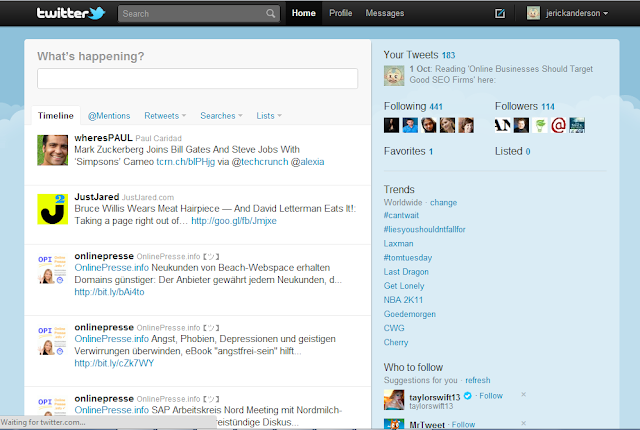The image size is (640, 430).
Task: Open the green plant follower avatar
Action: click(x=540, y=125)
